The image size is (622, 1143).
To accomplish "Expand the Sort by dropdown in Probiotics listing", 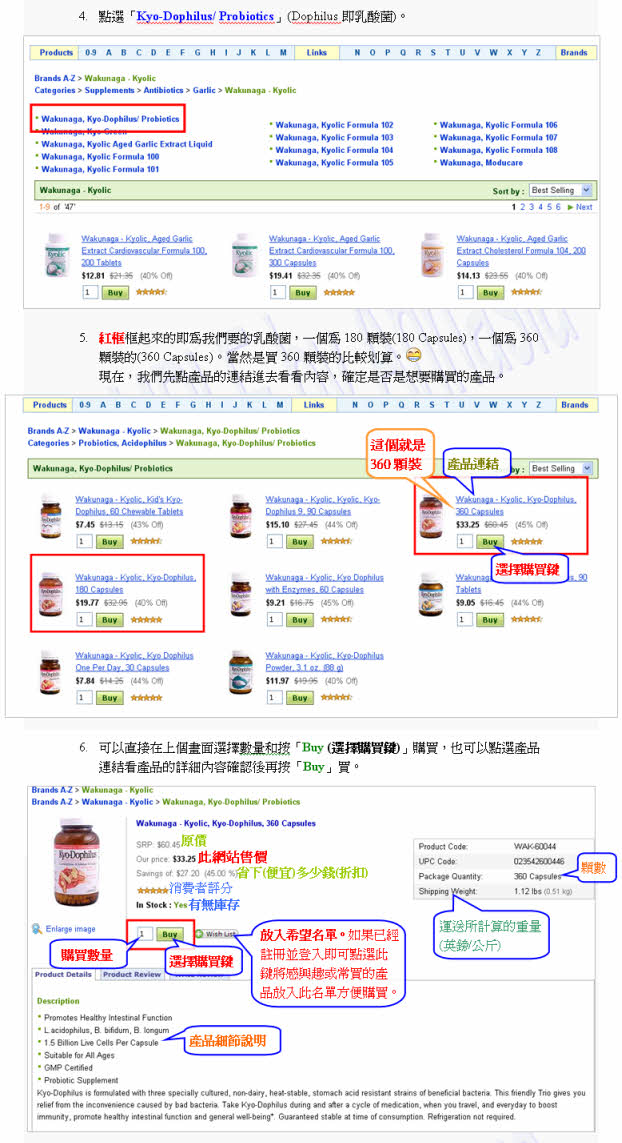I will click(561, 469).
